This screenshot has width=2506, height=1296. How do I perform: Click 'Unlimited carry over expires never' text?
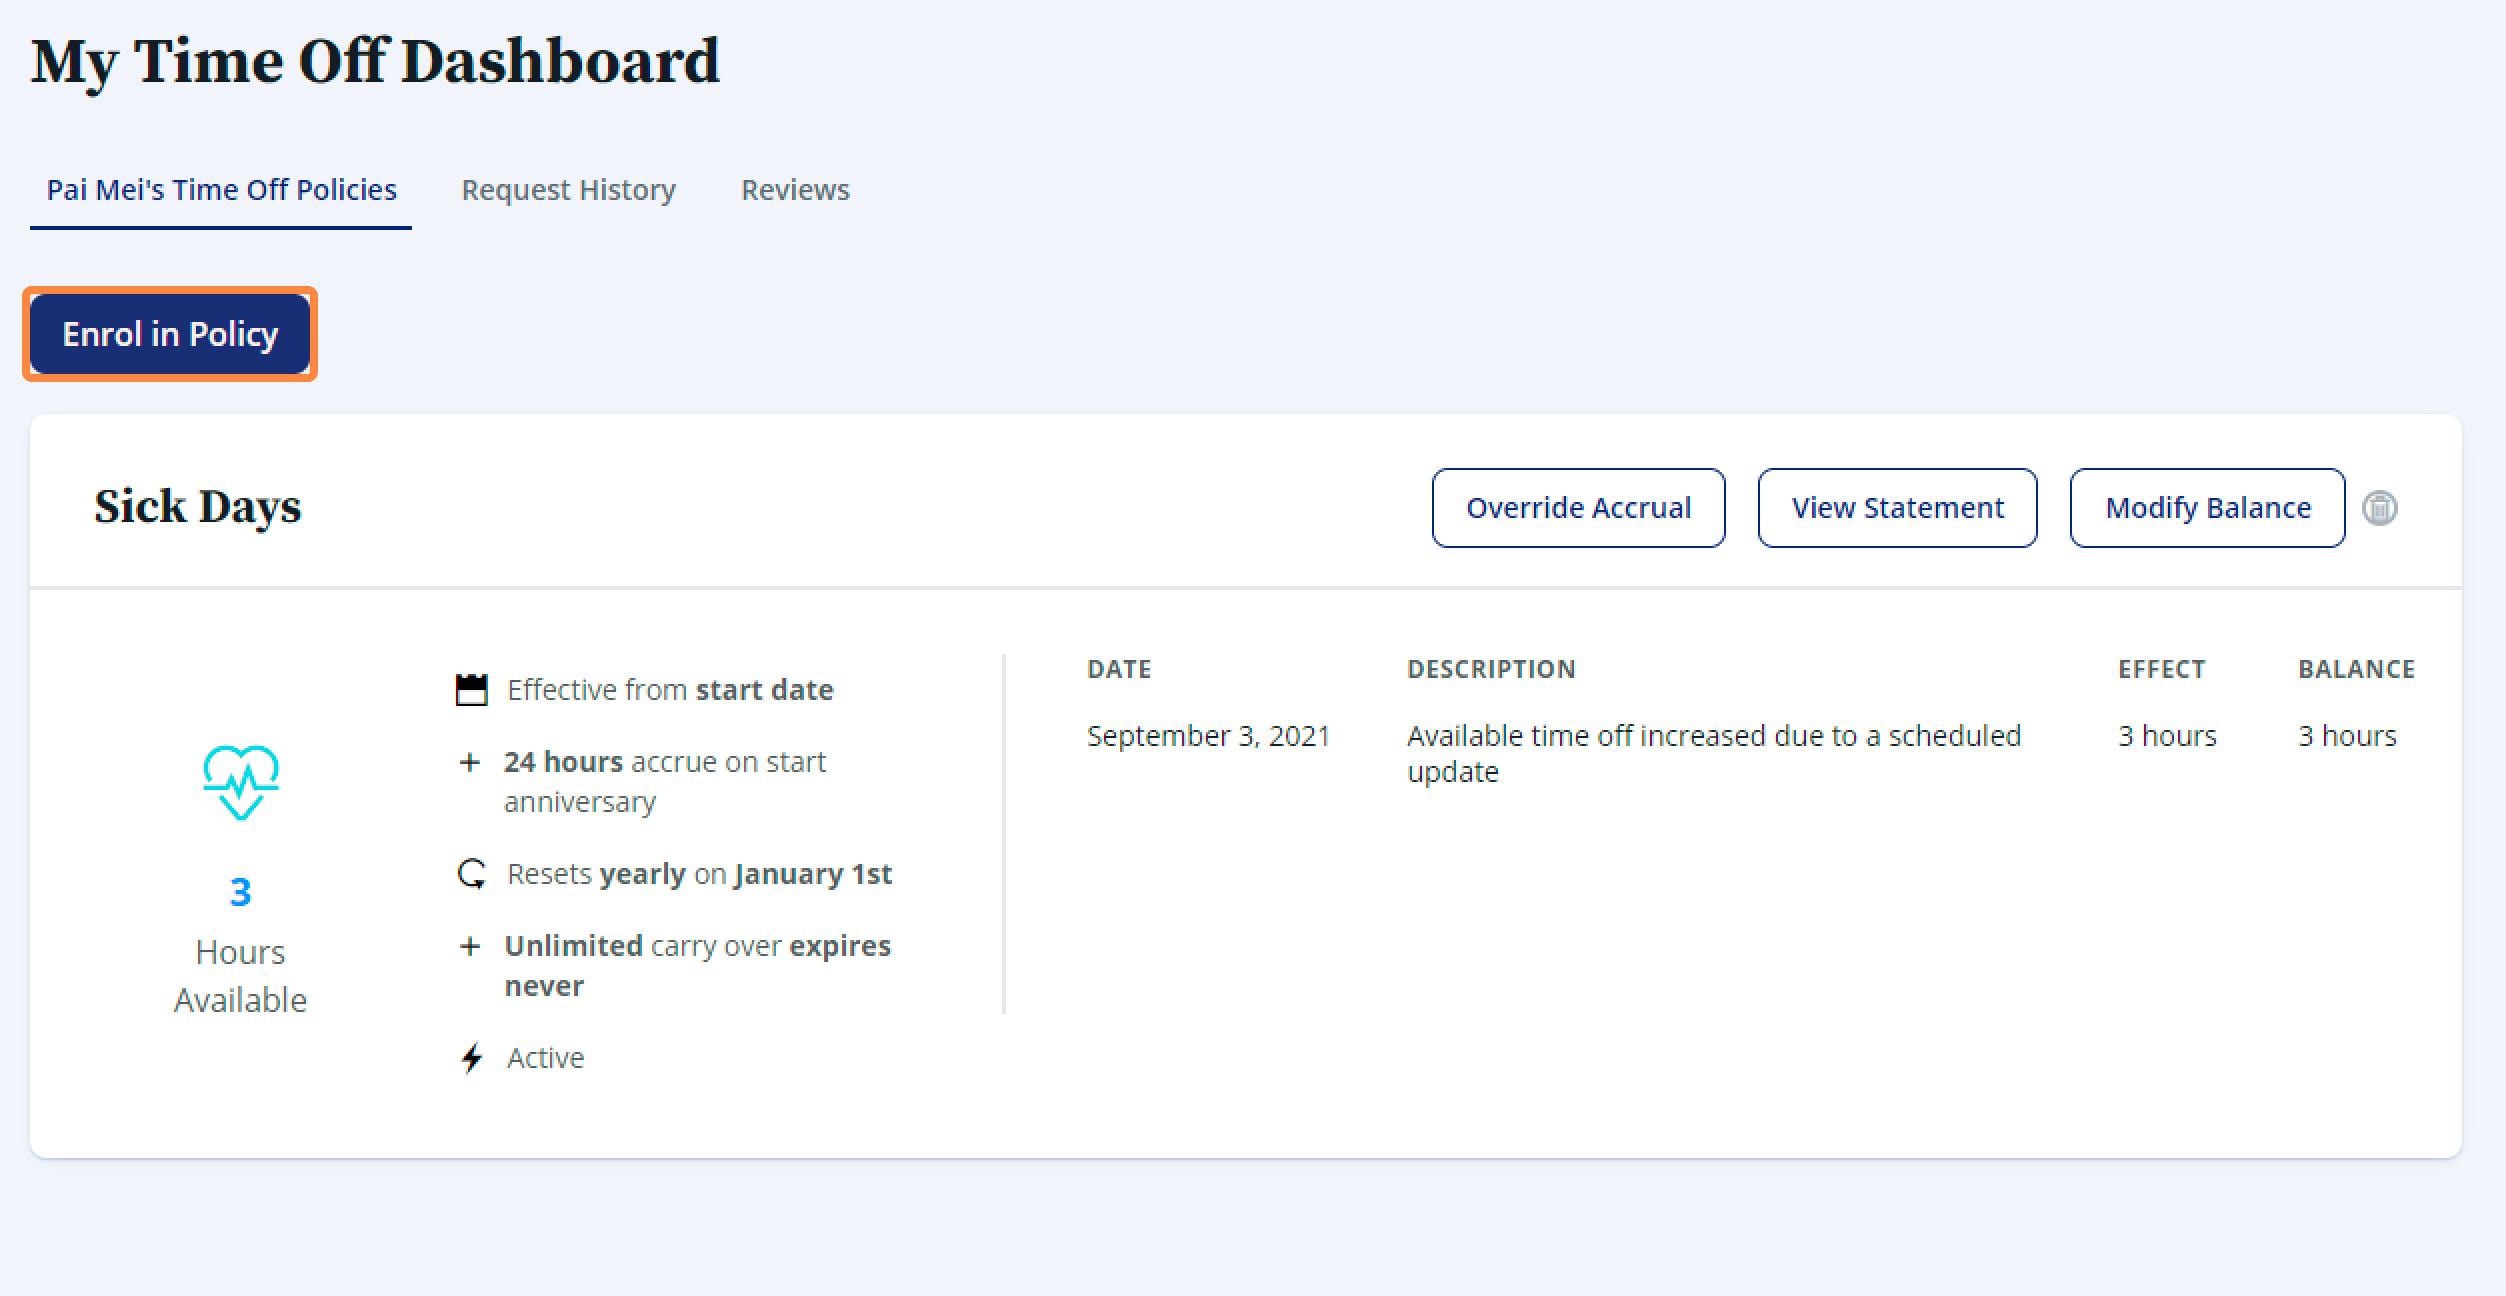(x=697, y=966)
